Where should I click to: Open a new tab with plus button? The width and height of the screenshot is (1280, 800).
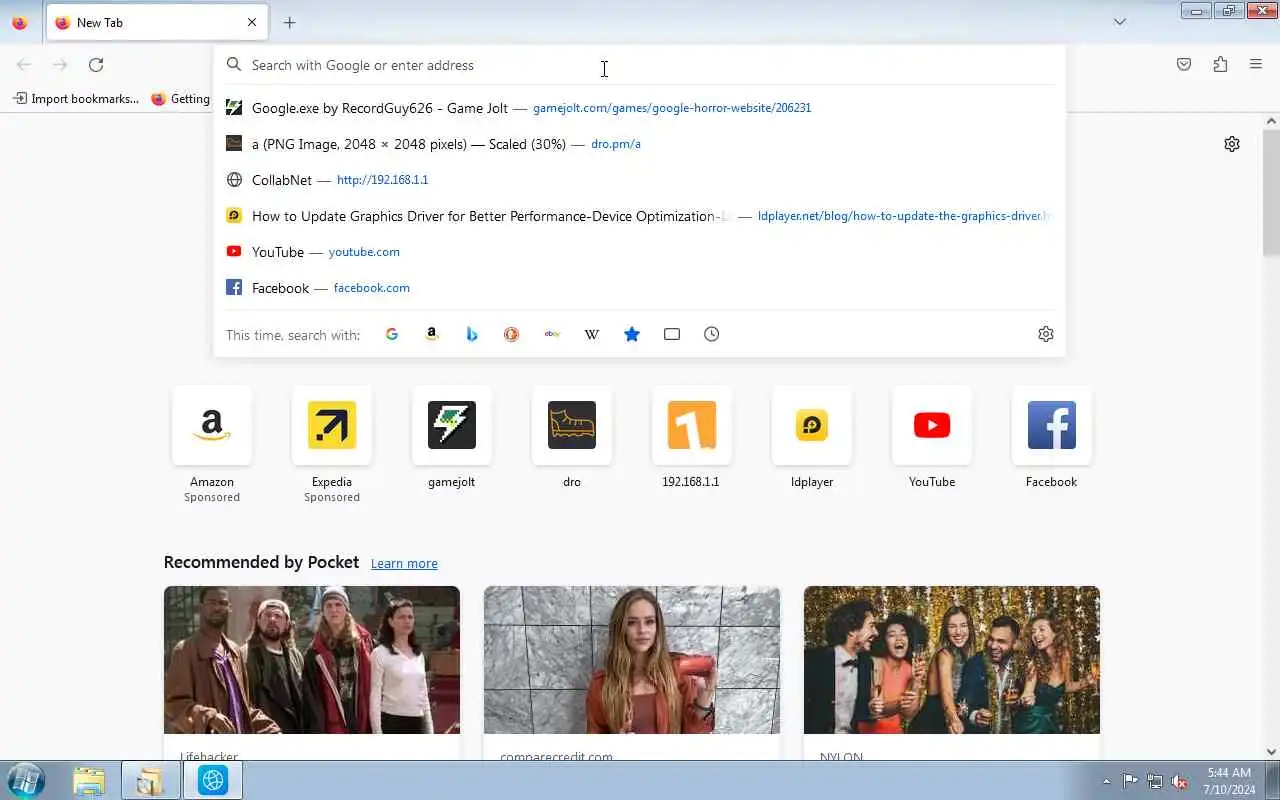coord(289,22)
